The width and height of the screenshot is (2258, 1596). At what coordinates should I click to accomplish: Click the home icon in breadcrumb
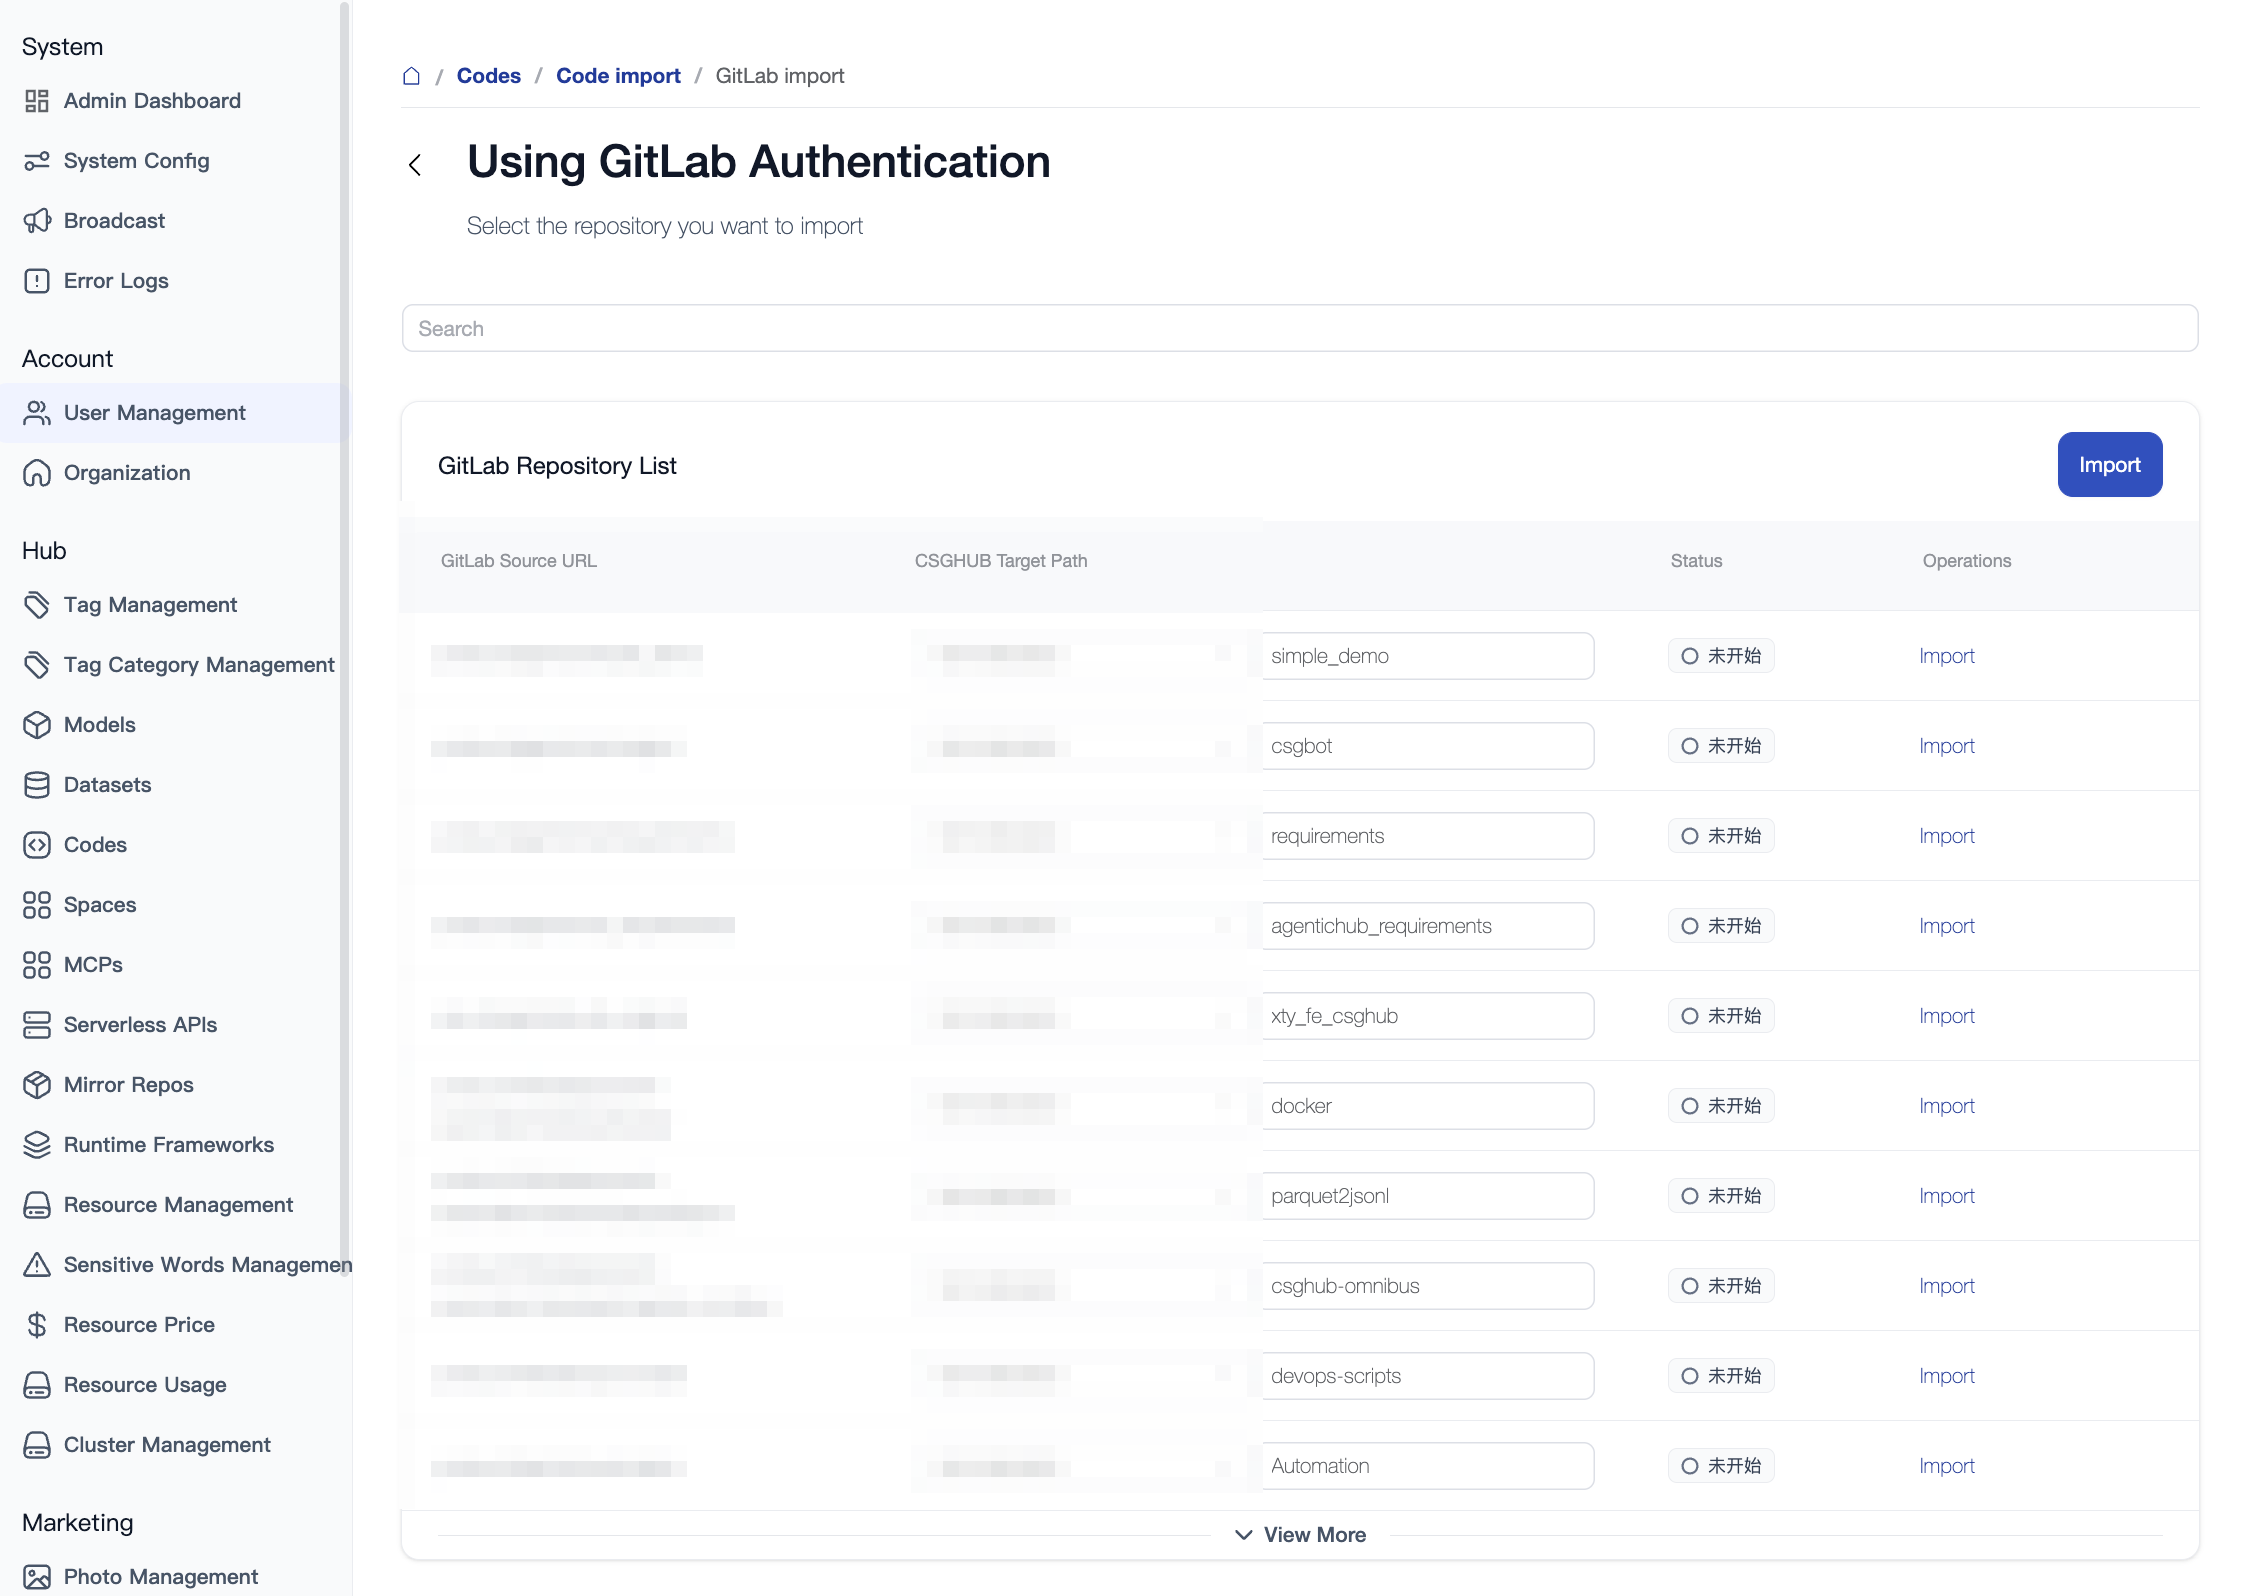(x=411, y=76)
